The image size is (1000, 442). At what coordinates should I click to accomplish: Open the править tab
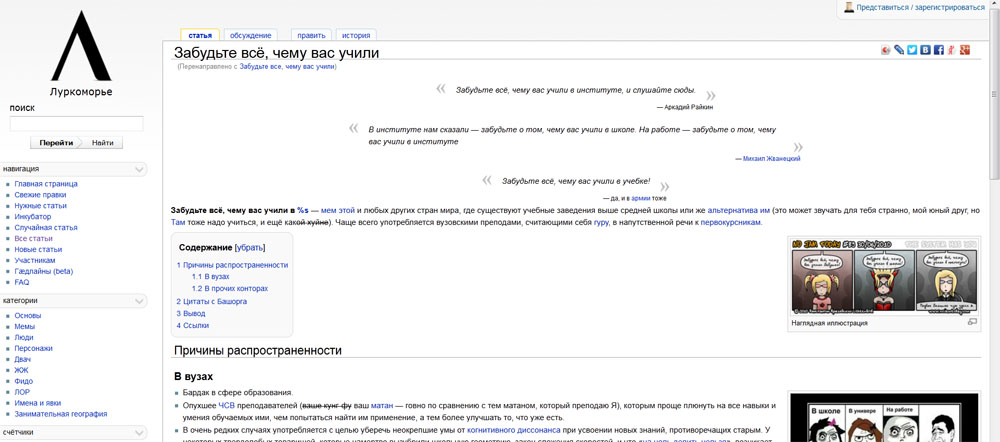pos(311,35)
